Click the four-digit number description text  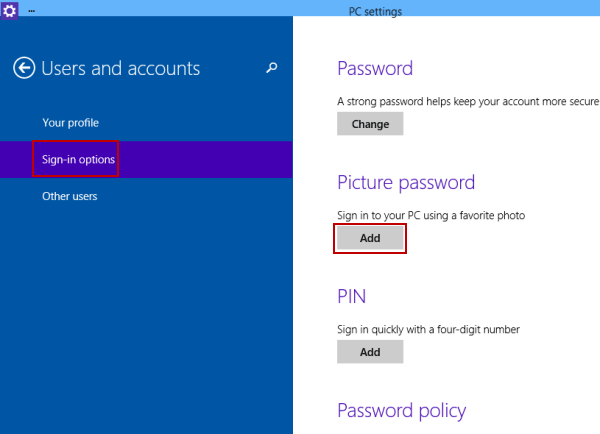point(428,330)
